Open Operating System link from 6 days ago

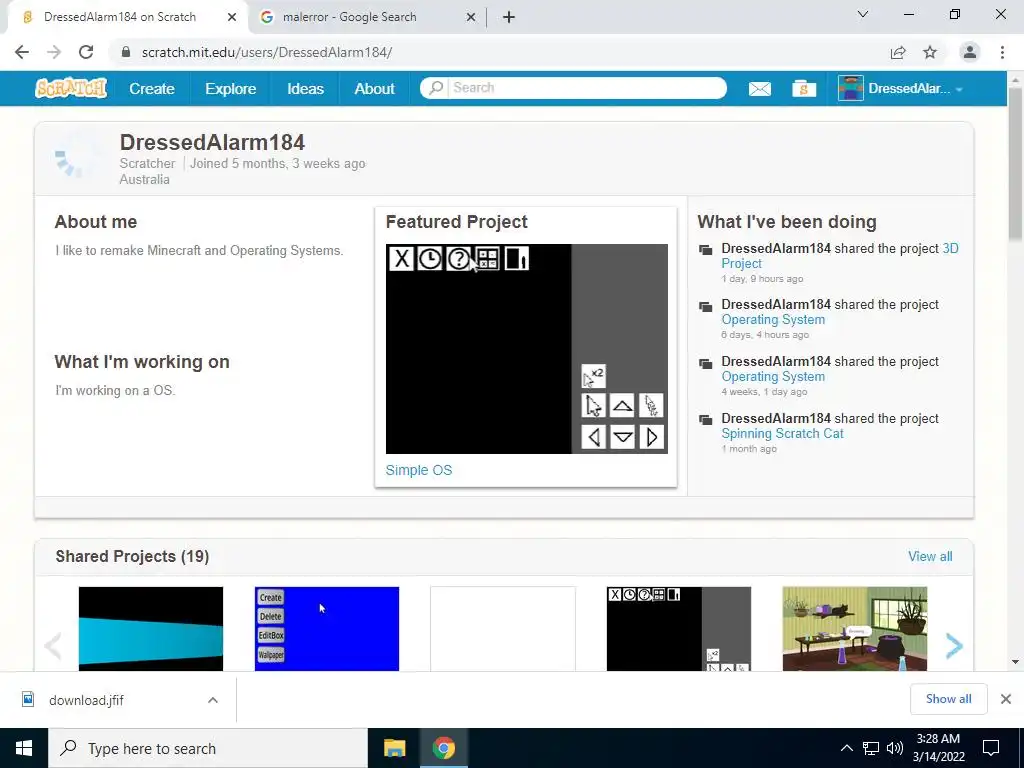click(773, 319)
